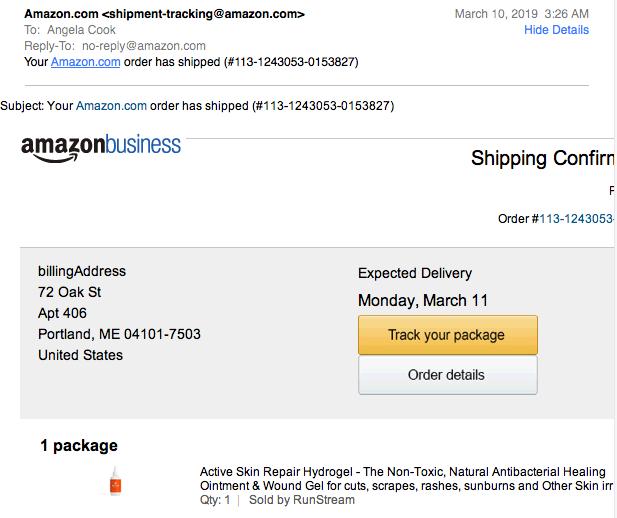617x518 pixels.
Task: Click the Track your package button
Action: tap(447, 335)
